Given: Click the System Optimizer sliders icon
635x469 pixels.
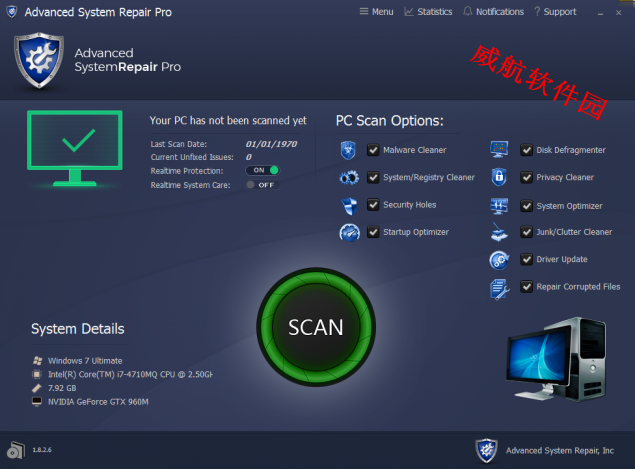Looking at the screenshot, I should (x=499, y=206).
